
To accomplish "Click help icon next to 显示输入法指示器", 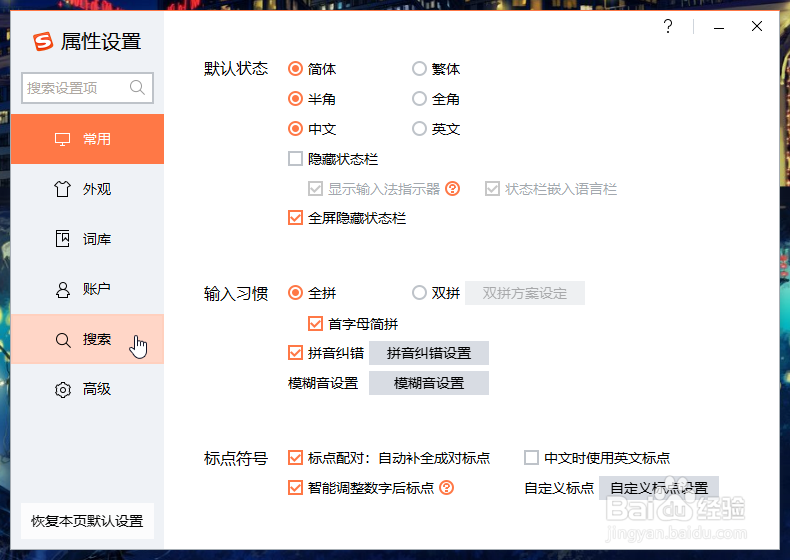I will coord(452,189).
